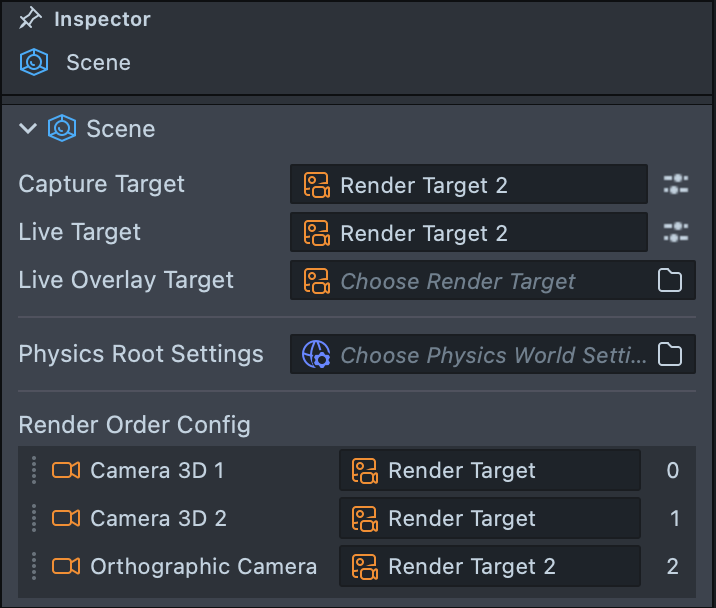Select Live Target Render Target 2 field
This screenshot has width=716, height=608.
coord(468,233)
